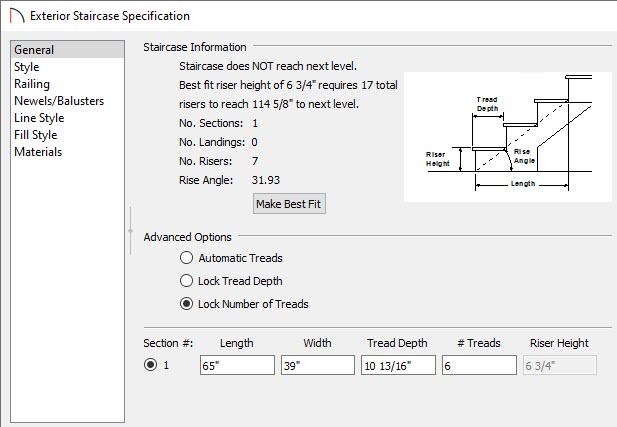Open the Fill Style panel
This screenshot has width=617, height=427.
point(68,135)
